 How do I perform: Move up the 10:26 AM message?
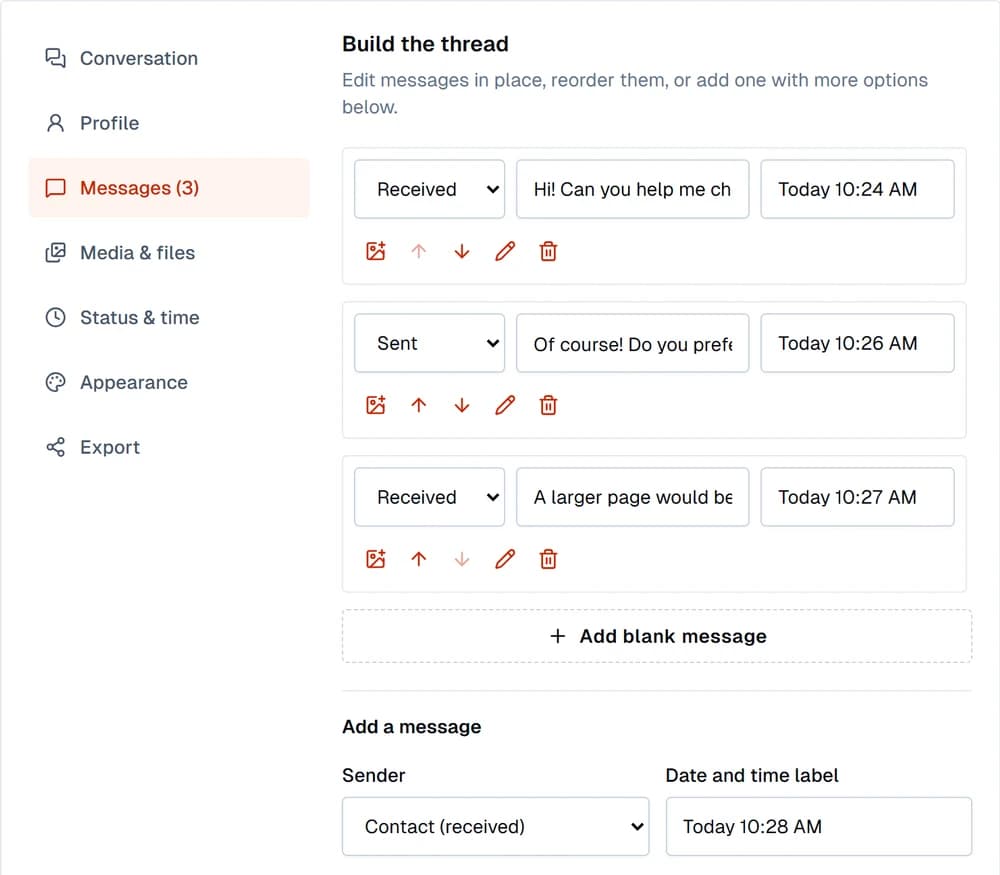click(418, 405)
